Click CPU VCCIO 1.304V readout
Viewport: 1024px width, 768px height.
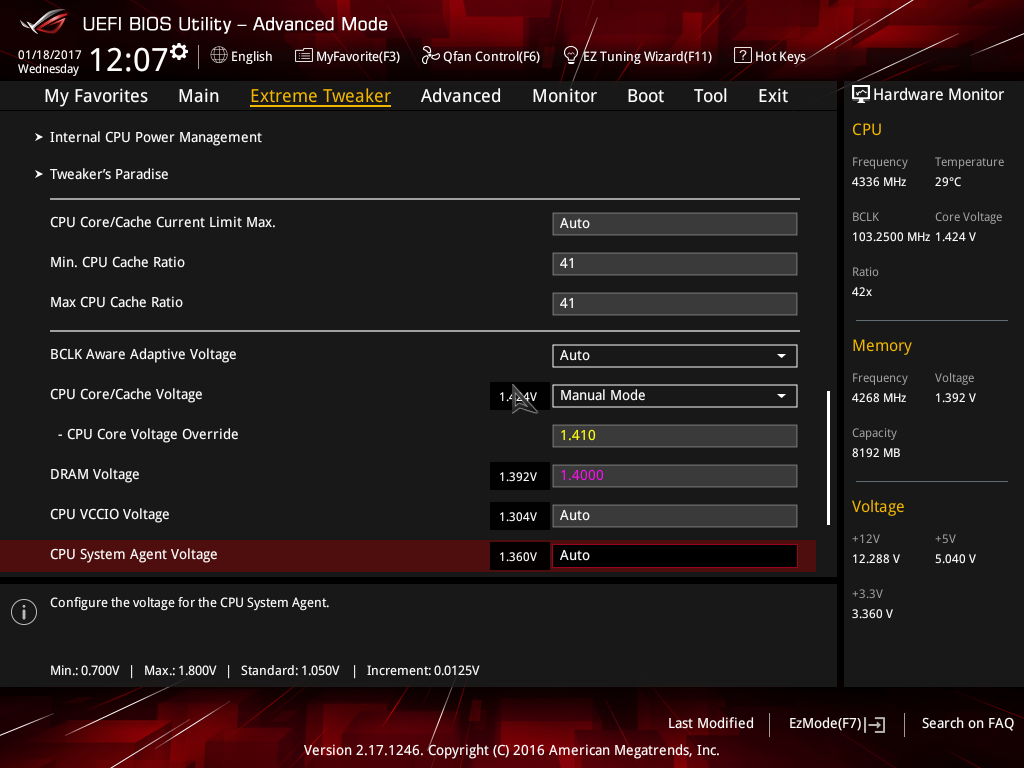click(x=519, y=517)
